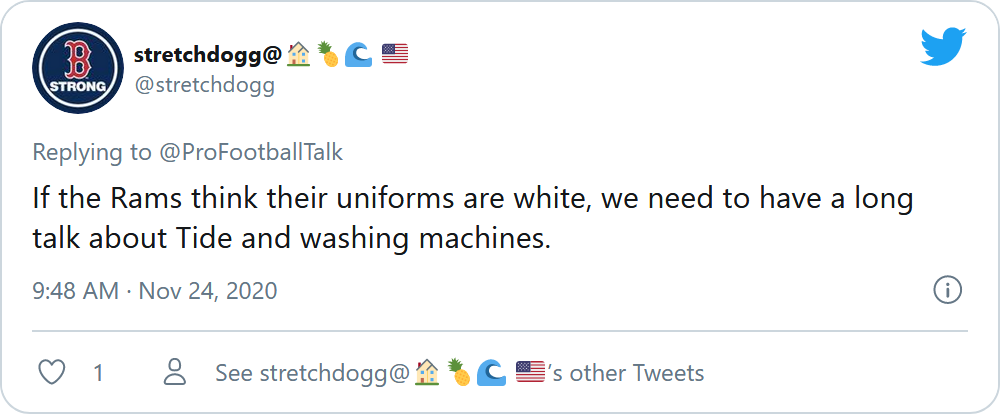Screen dimensions: 1000x414
Task: Click the tweet text about Rams uniforms
Action: 473,219
